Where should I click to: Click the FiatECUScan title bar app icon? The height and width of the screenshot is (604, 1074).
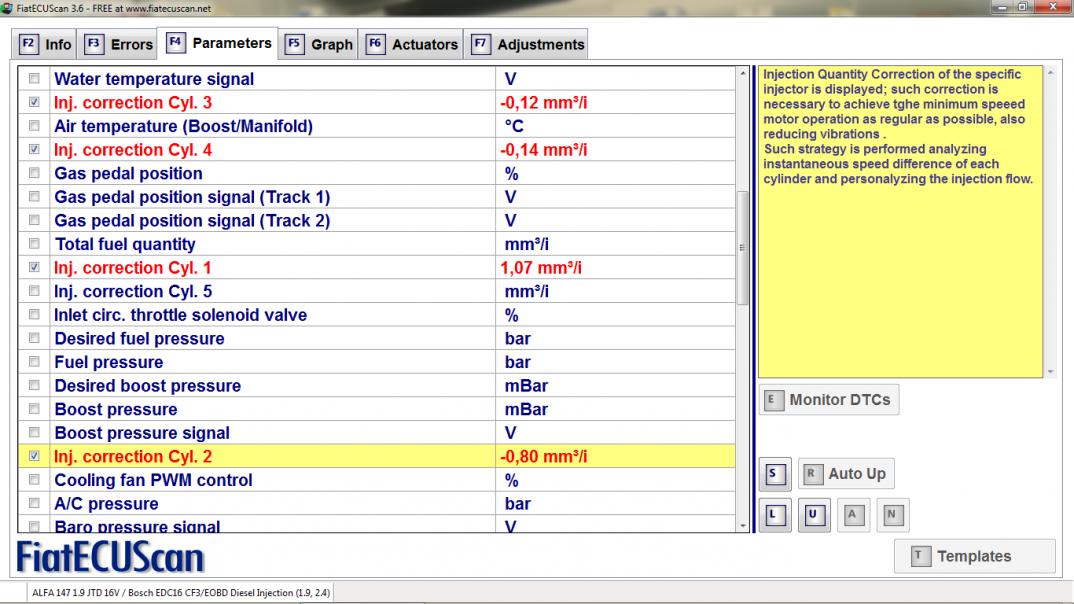(x=8, y=8)
